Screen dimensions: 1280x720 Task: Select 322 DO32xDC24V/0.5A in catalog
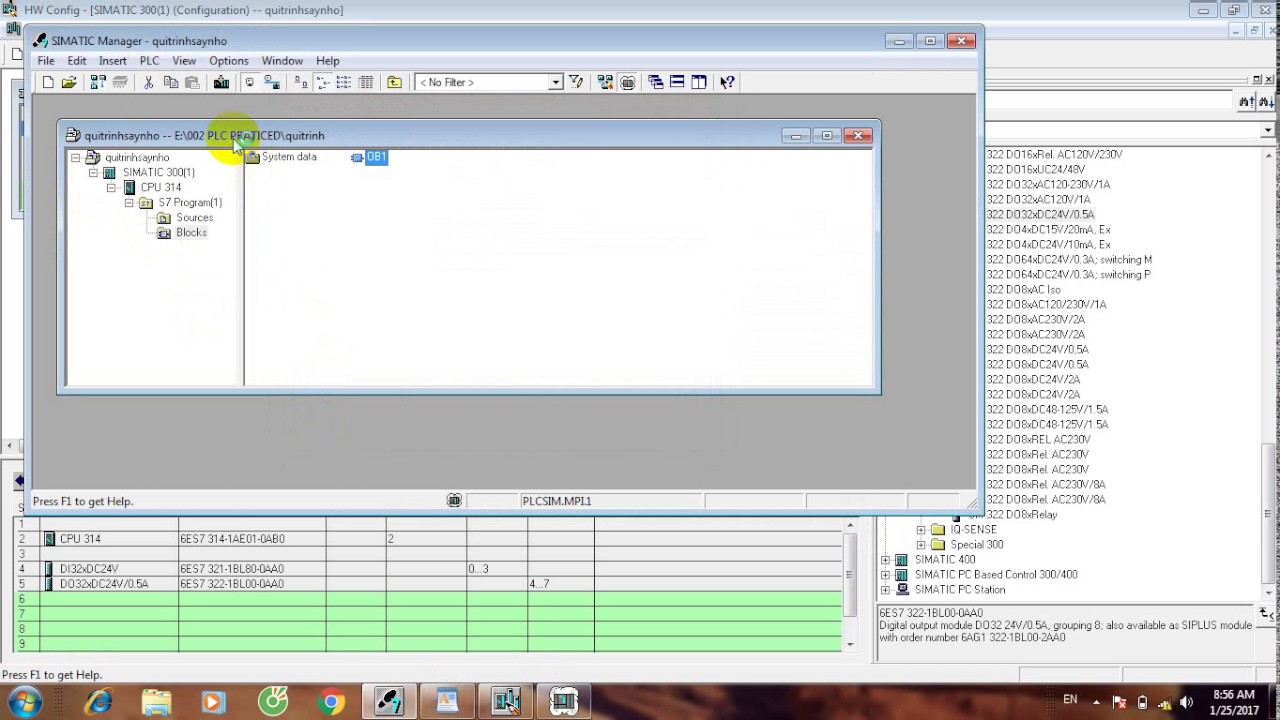coord(1040,215)
